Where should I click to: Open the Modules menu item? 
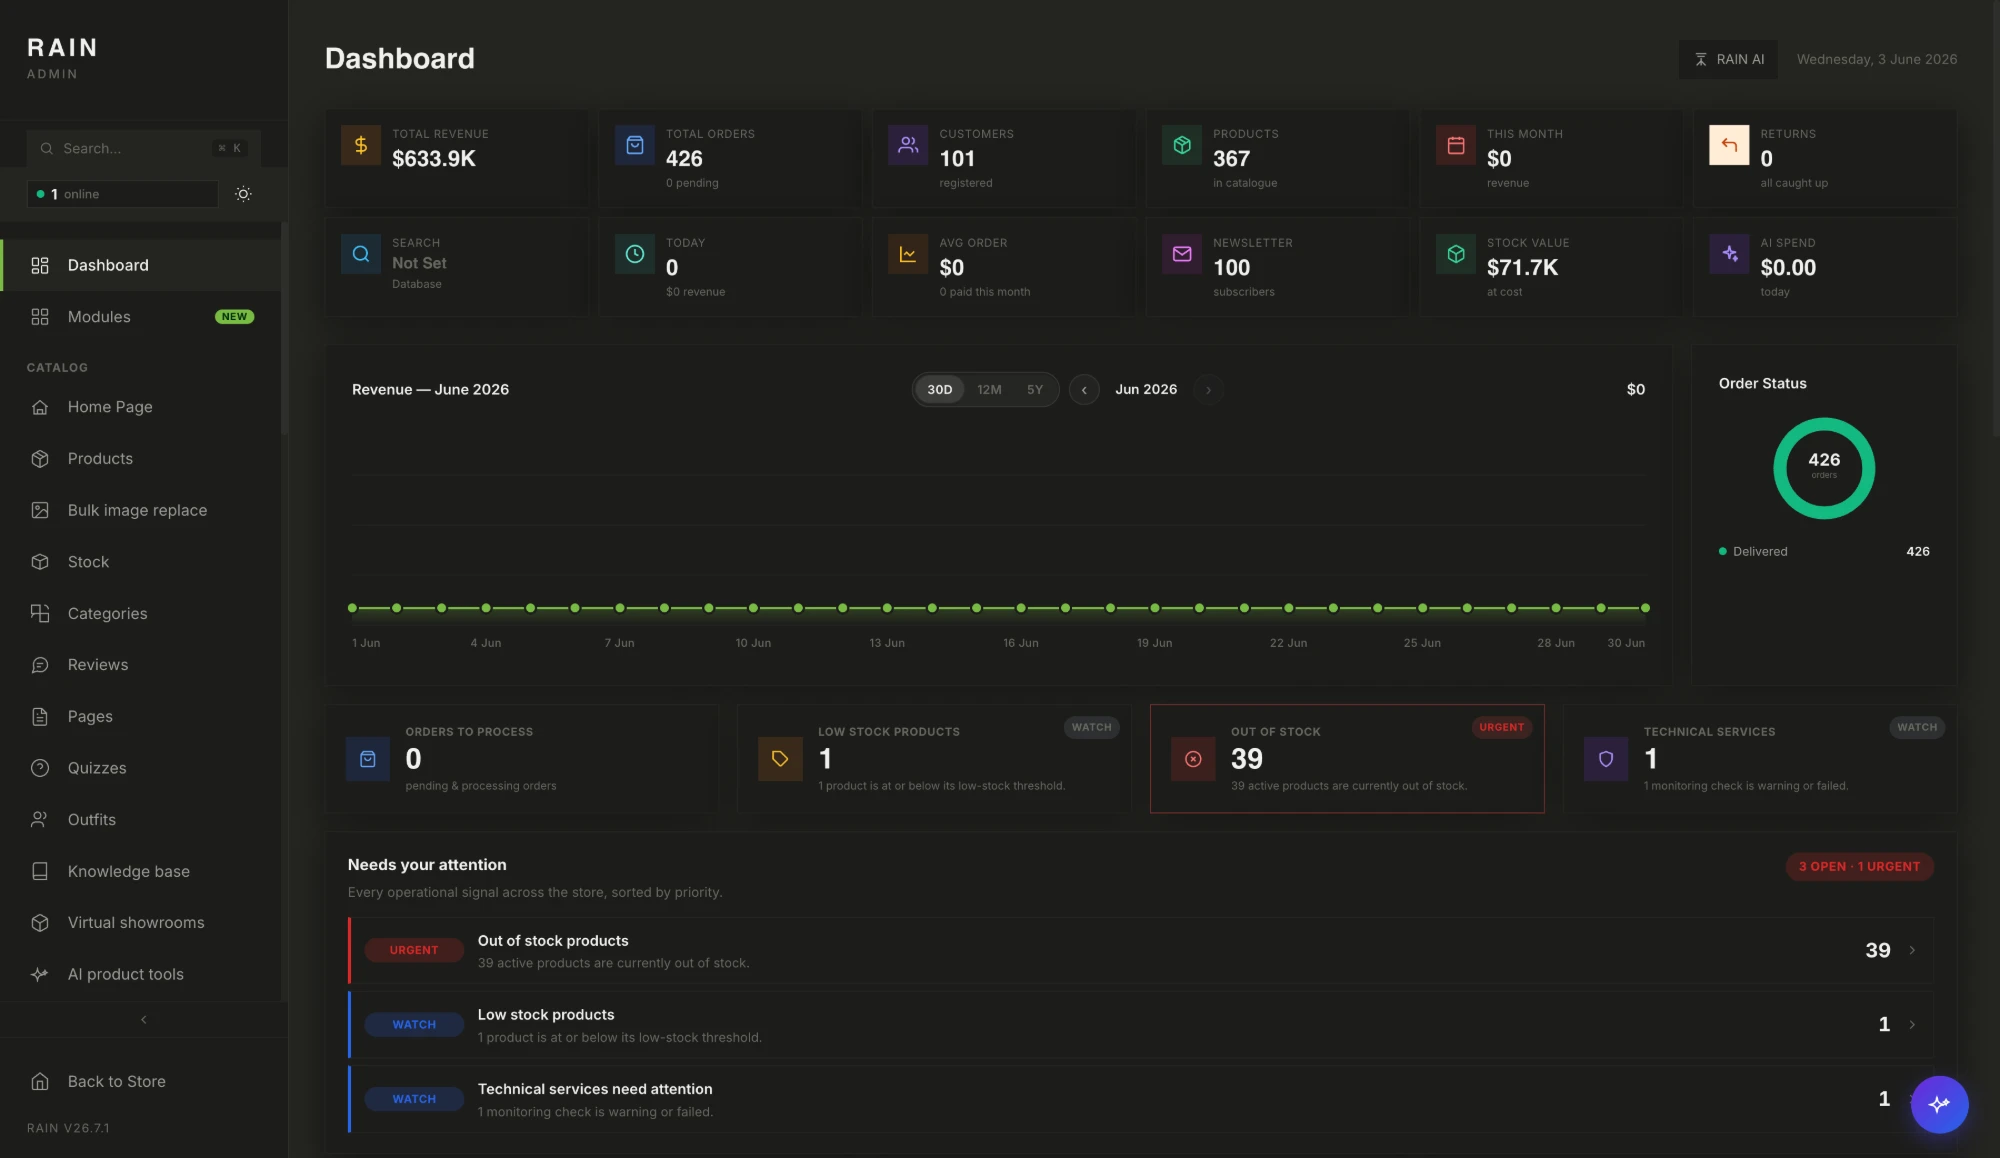(x=141, y=317)
